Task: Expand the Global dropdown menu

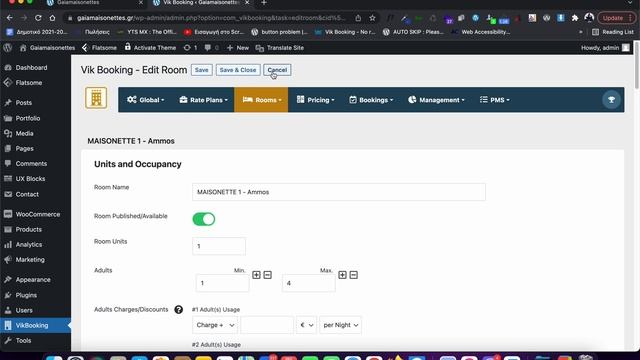Action: (146, 100)
